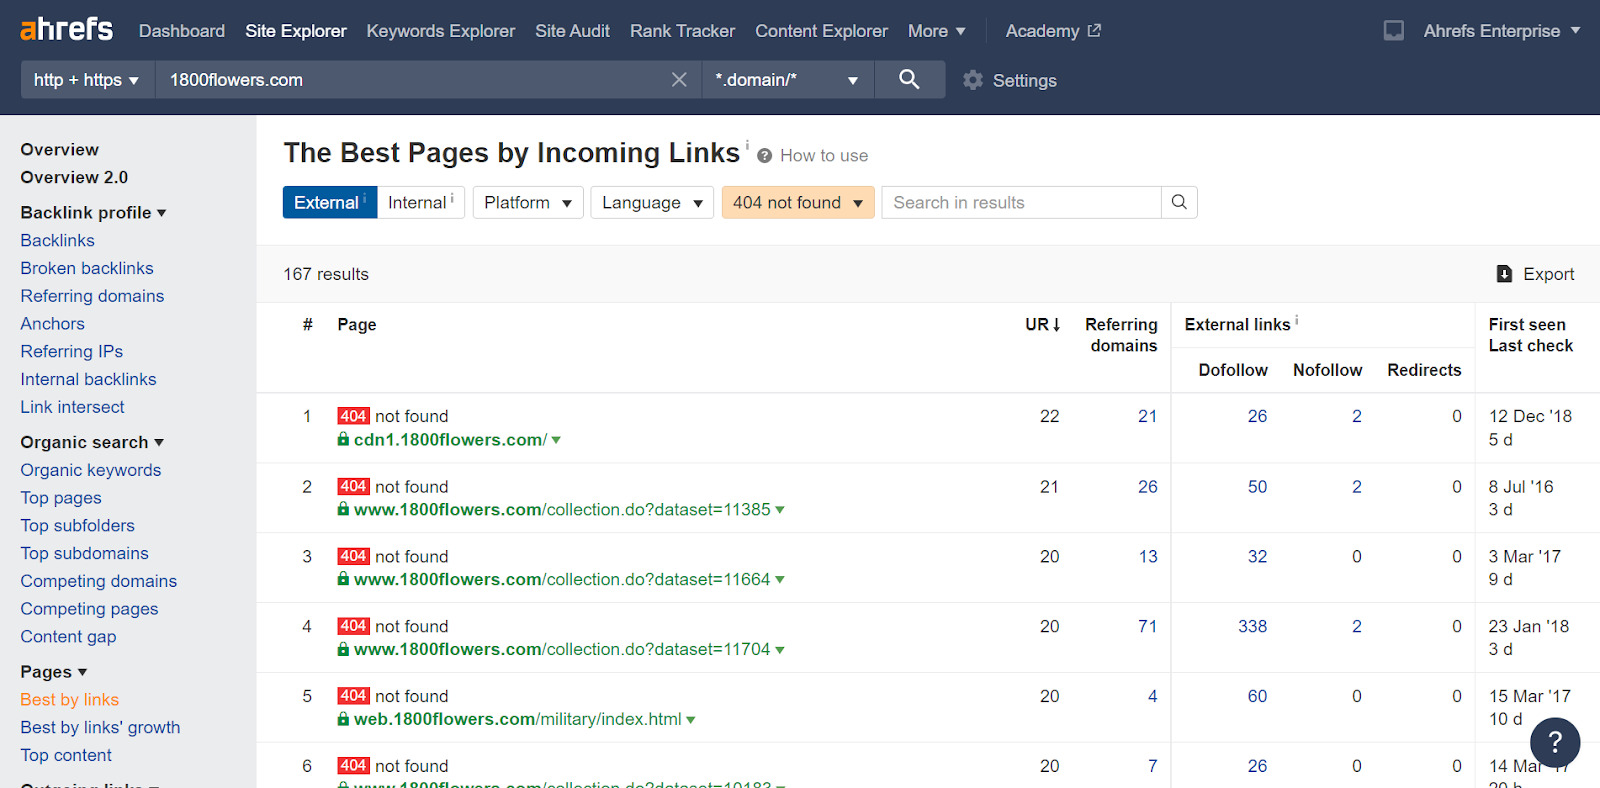
Task: Click the notifications screen icon near Ahrefs Enterprise
Action: 1393,31
